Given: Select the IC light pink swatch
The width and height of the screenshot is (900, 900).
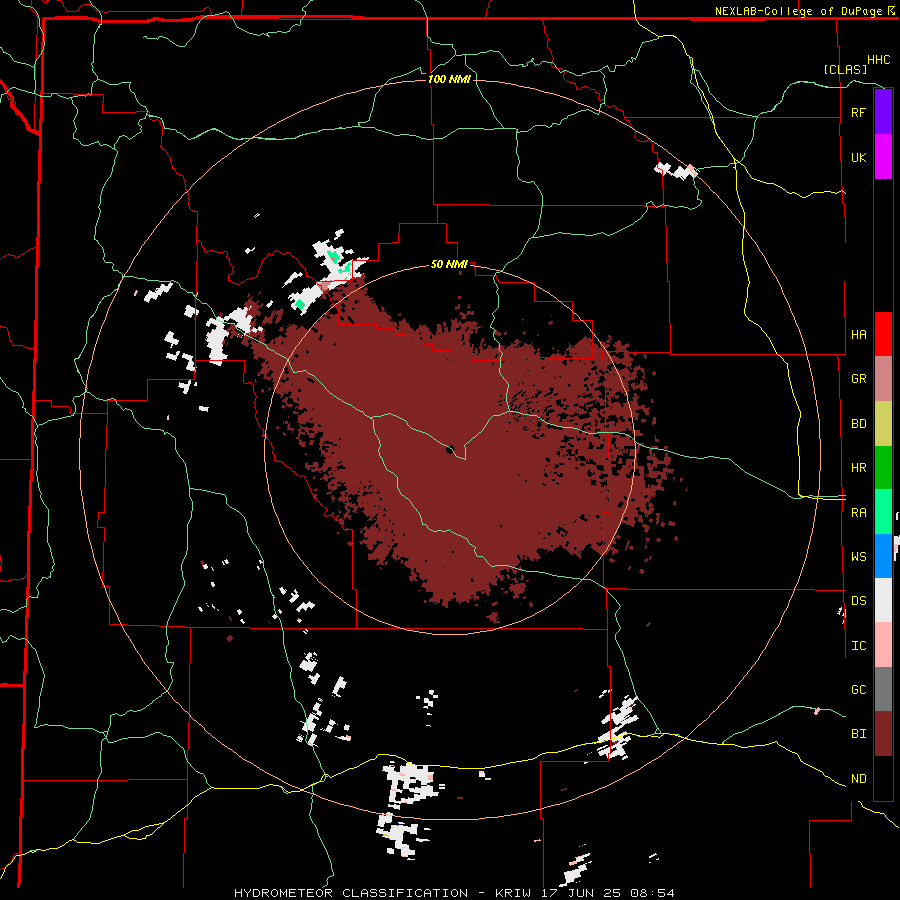Looking at the screenshot, I should 883,645.
